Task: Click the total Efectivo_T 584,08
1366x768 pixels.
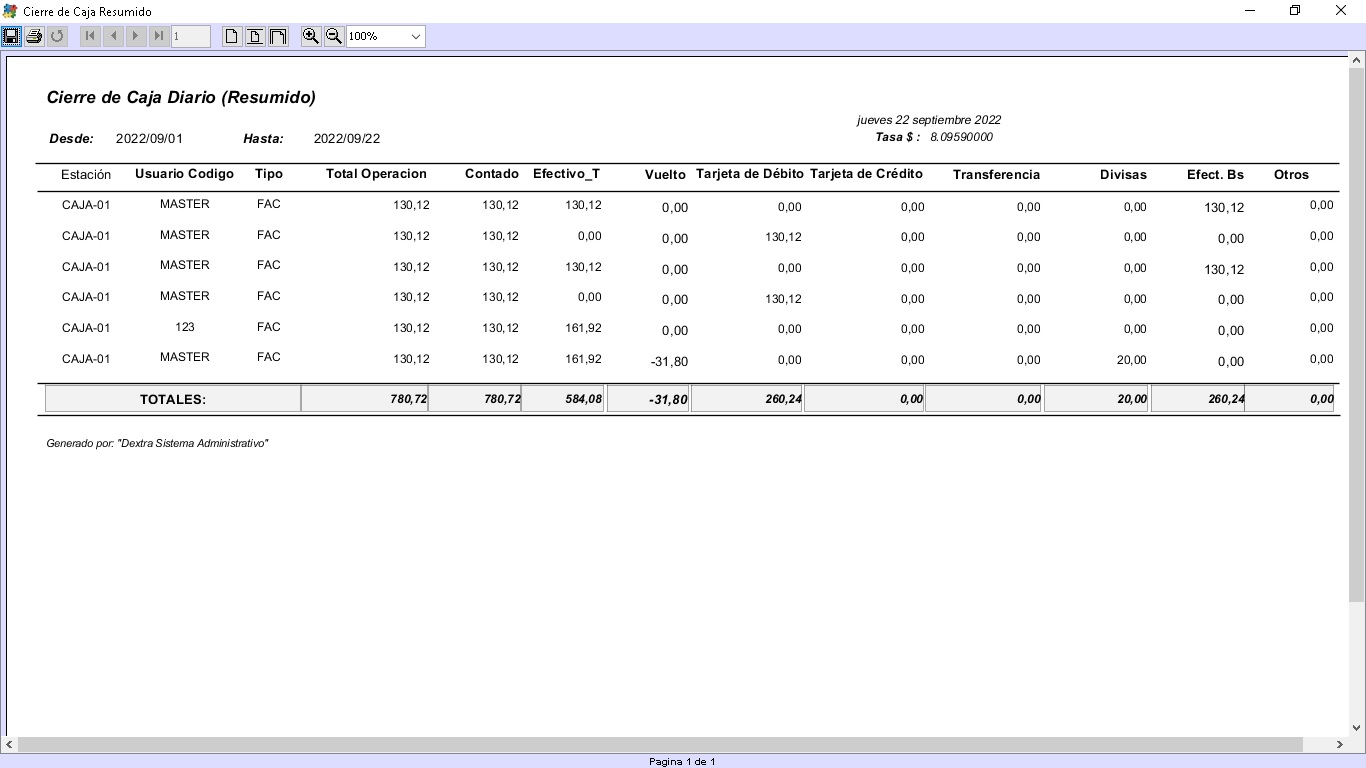Action: [583, 399]
